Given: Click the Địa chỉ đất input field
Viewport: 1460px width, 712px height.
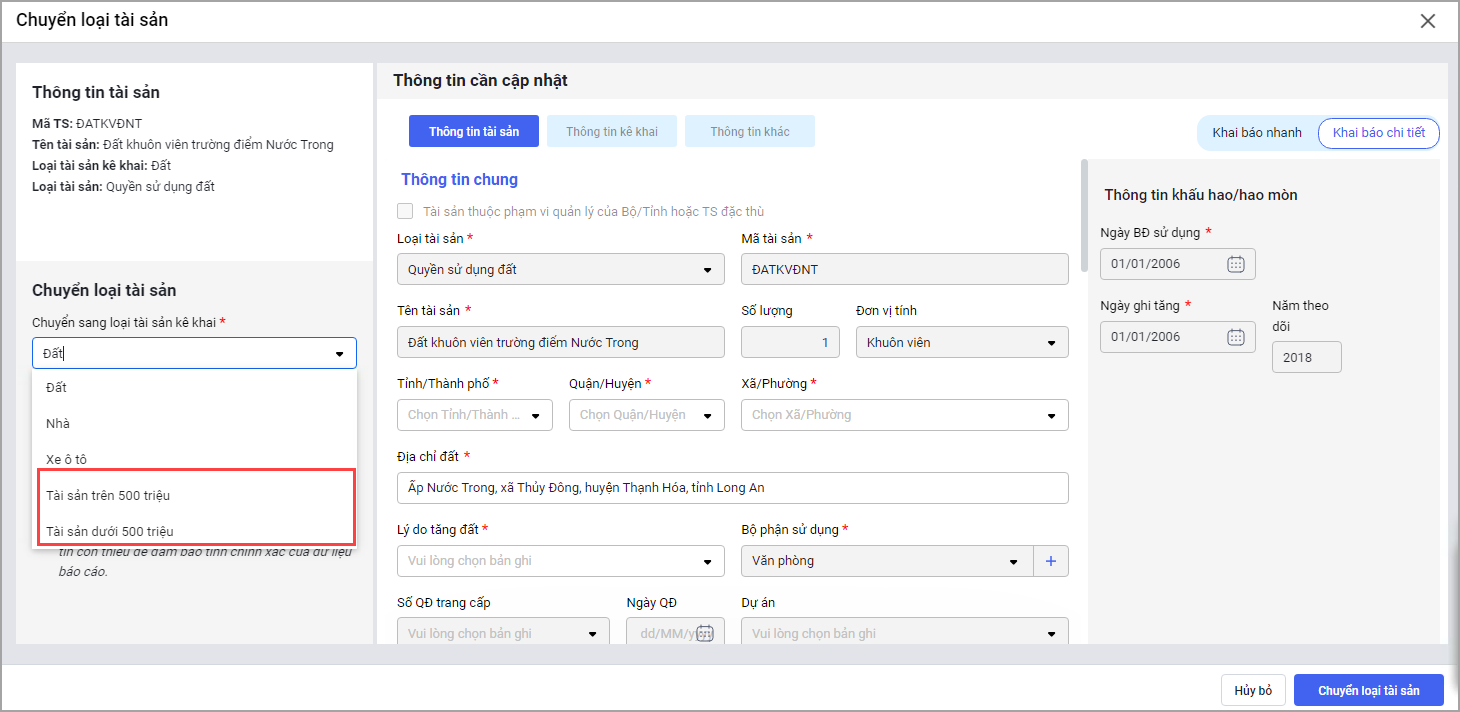Looking at the screenshot, I should coord(732,488).
